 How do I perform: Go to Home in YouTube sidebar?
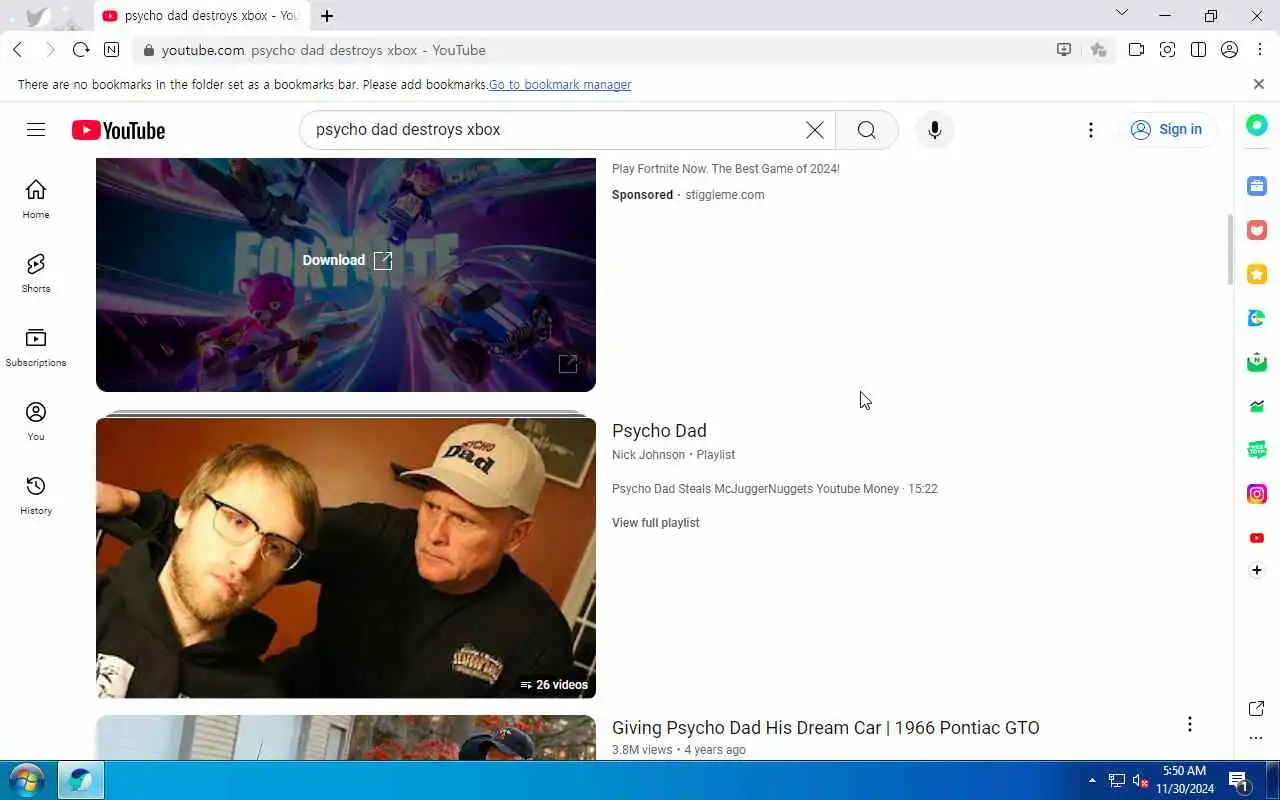pyautogui.click(x=36, y=199)
